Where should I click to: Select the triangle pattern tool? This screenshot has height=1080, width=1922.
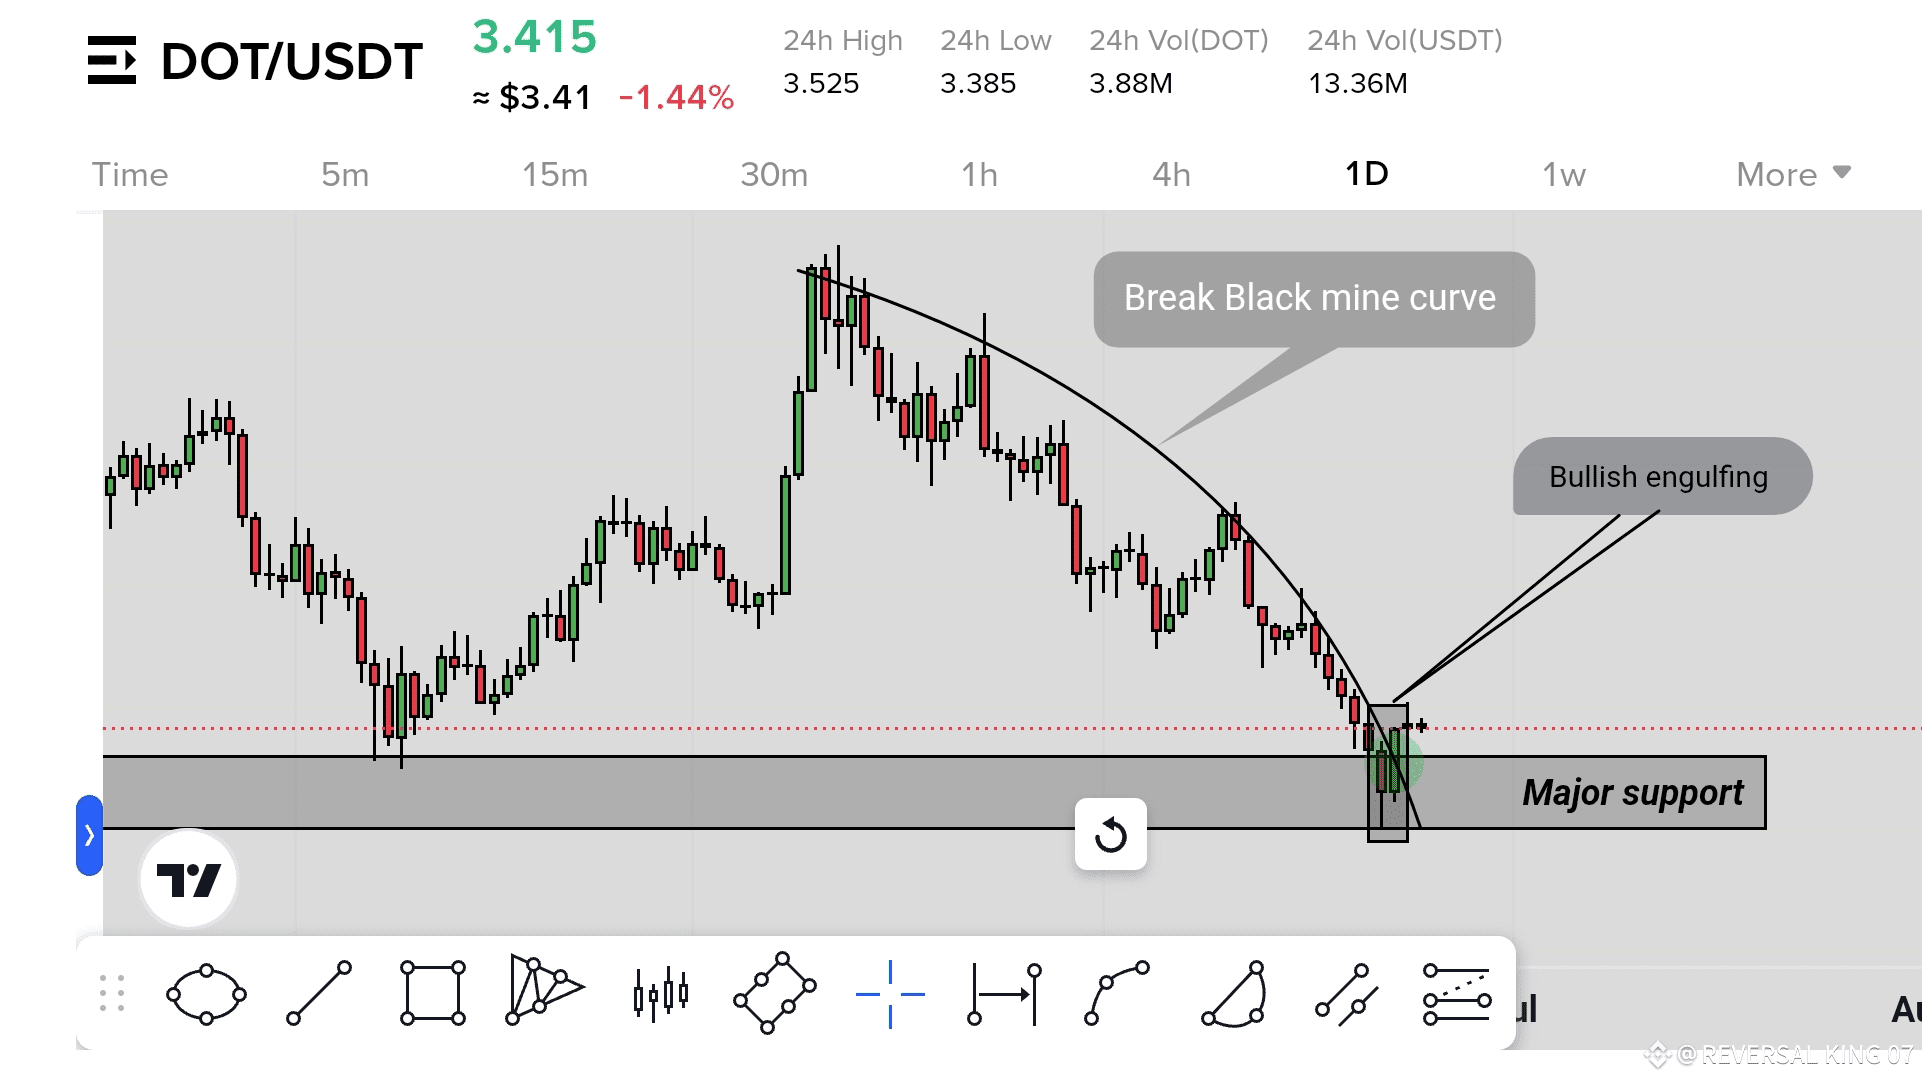coord(543,991)
